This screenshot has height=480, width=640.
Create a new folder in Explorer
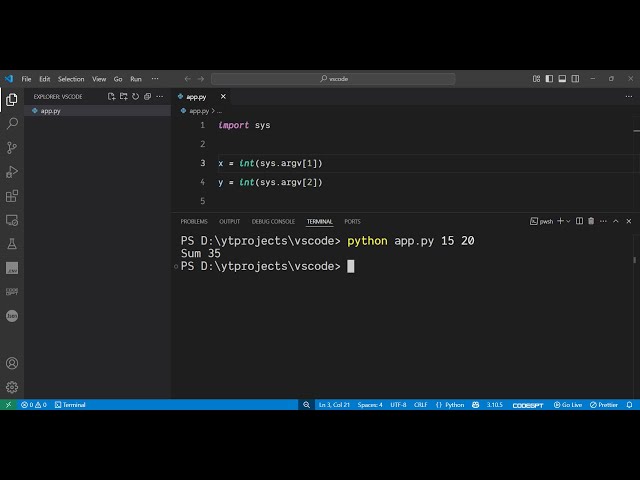123,96
